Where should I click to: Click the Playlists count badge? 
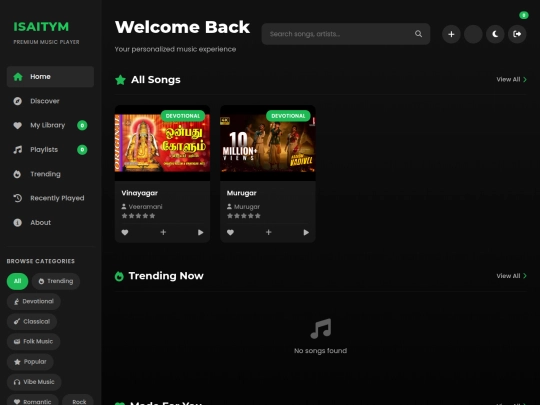[x=82, y=149]
